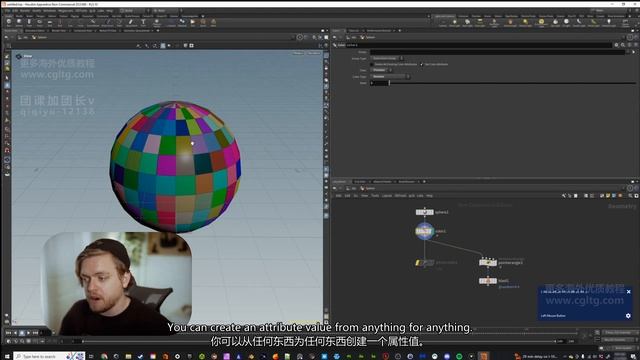The image size is (640, 360).
Task: Select the Metaball shelf tool
Action: pos(182,23)
